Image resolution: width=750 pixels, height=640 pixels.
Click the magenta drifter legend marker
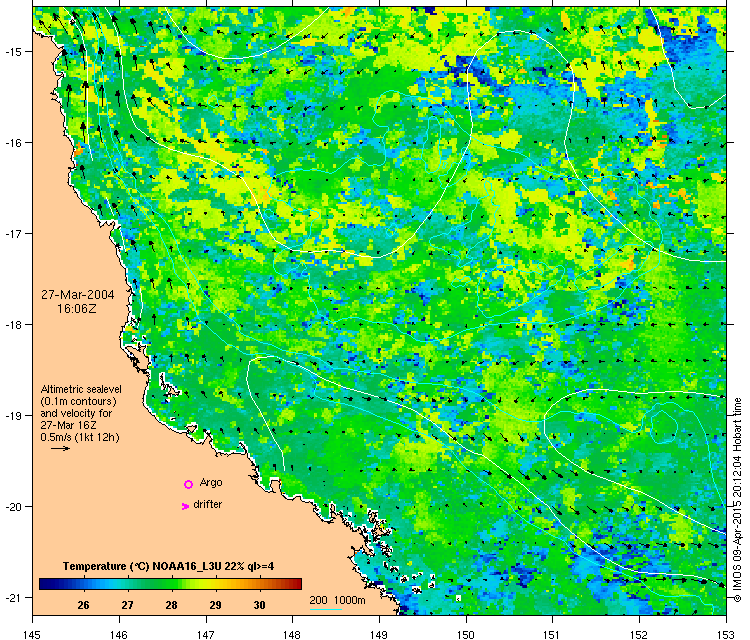pyautogui.click(x=185, y=506)
